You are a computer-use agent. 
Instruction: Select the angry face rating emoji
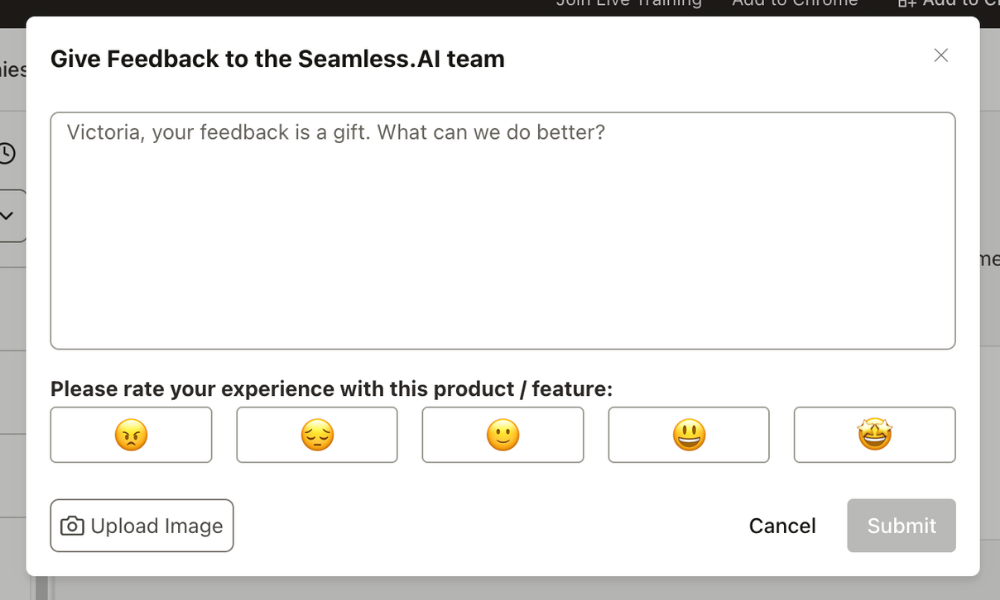[x=131, y=435]
